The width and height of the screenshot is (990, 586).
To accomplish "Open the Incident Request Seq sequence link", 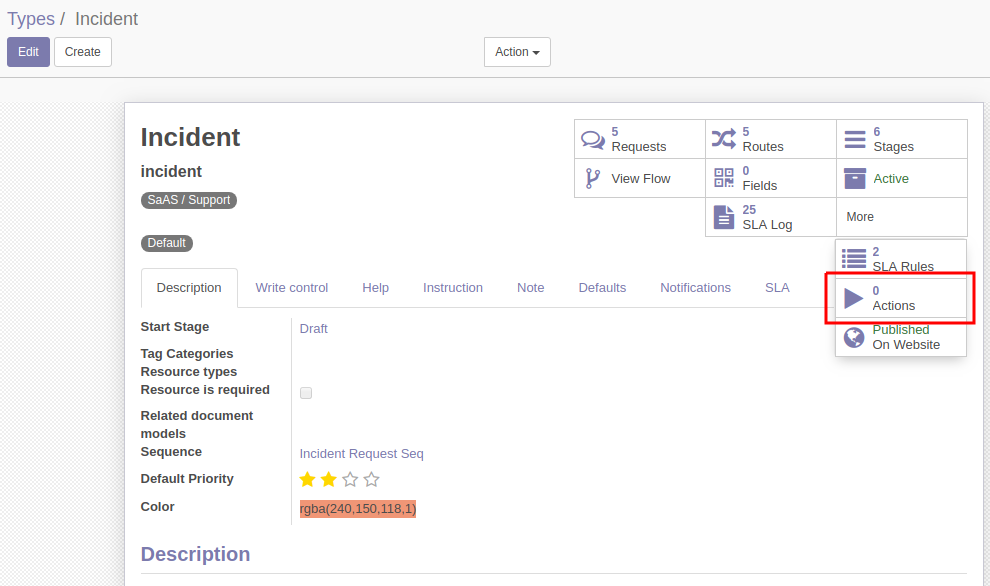I will pos(361,453).
